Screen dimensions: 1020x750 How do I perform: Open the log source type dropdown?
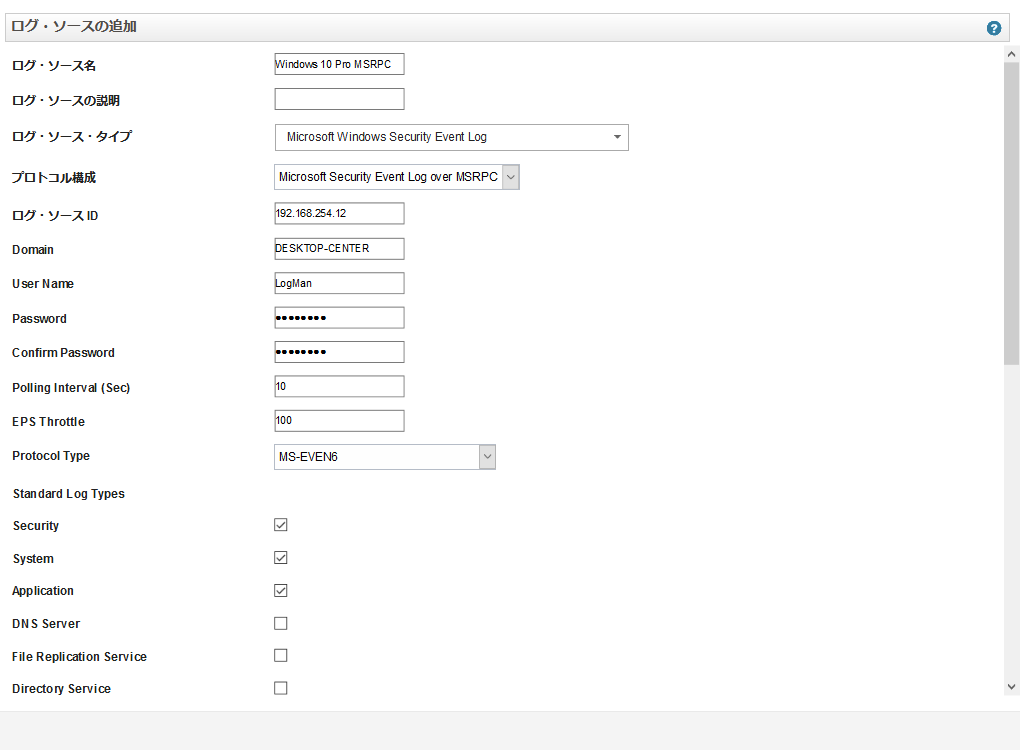click(x=451, y=137)
